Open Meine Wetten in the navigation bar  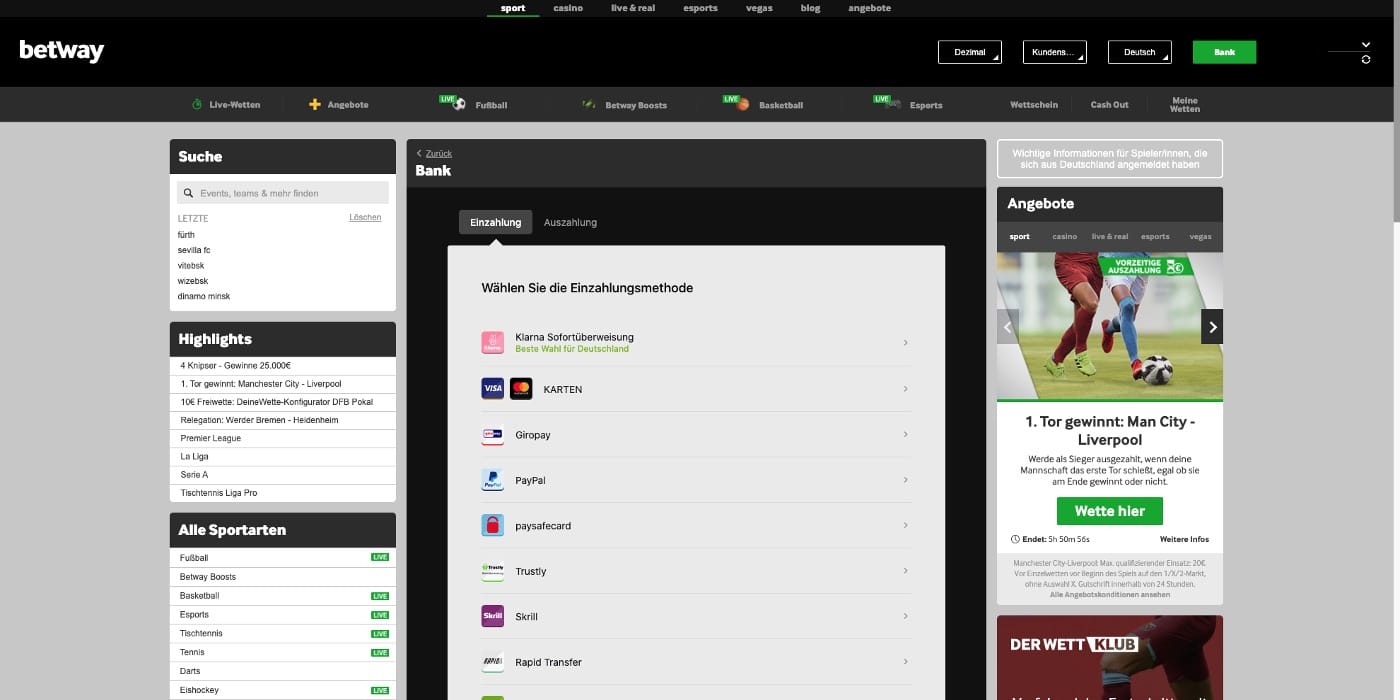1185,104
